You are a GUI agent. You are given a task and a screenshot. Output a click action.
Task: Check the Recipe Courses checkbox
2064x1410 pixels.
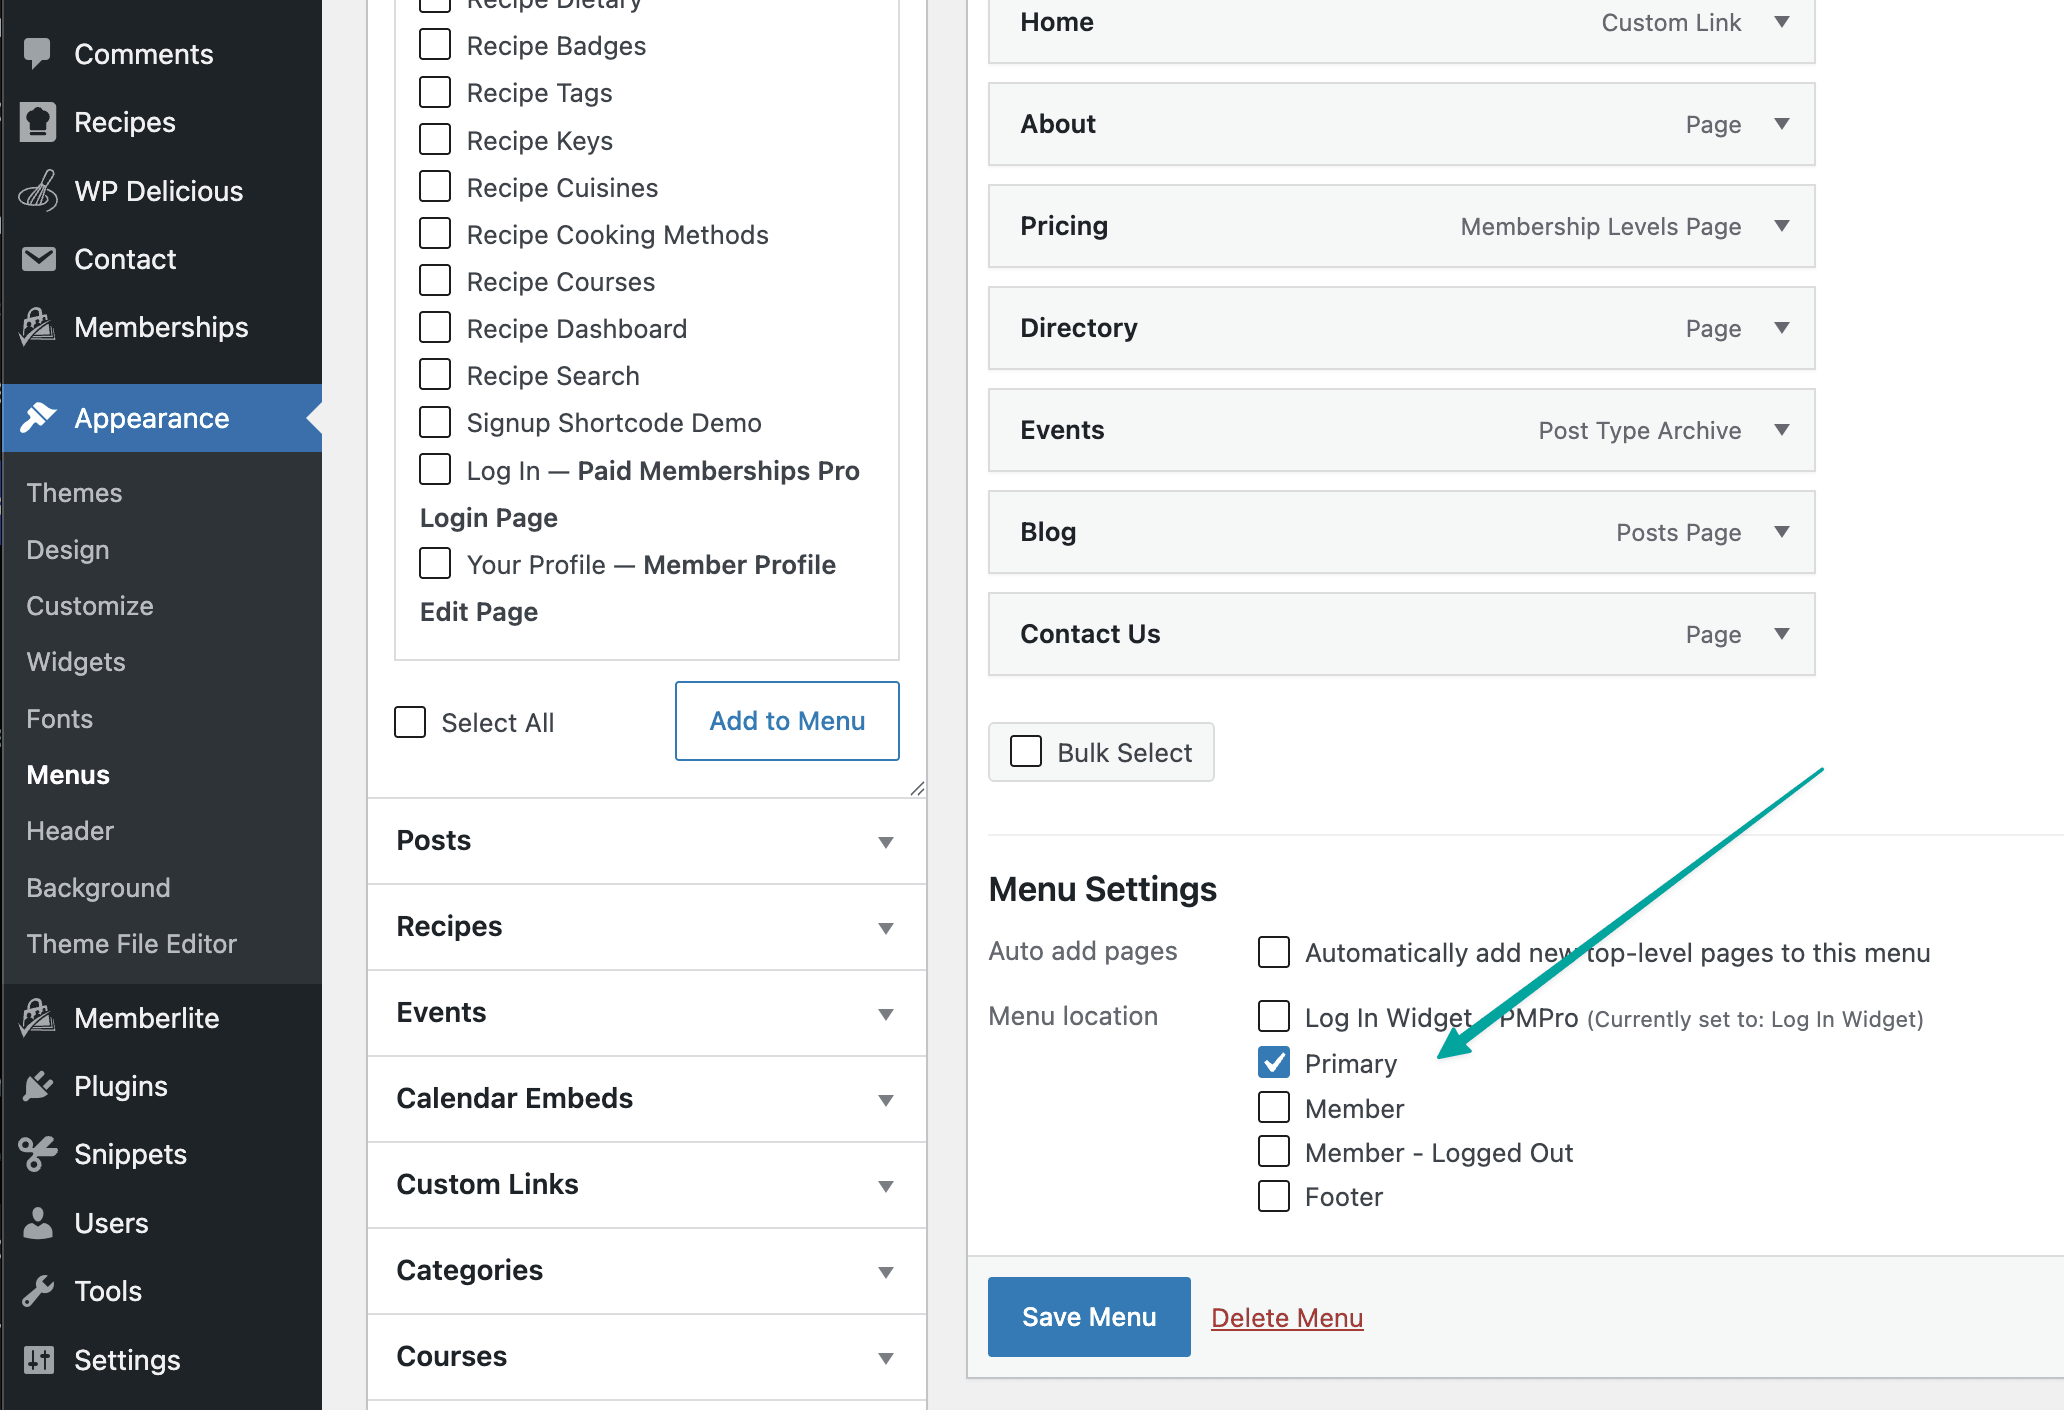(x=435, y=280)
